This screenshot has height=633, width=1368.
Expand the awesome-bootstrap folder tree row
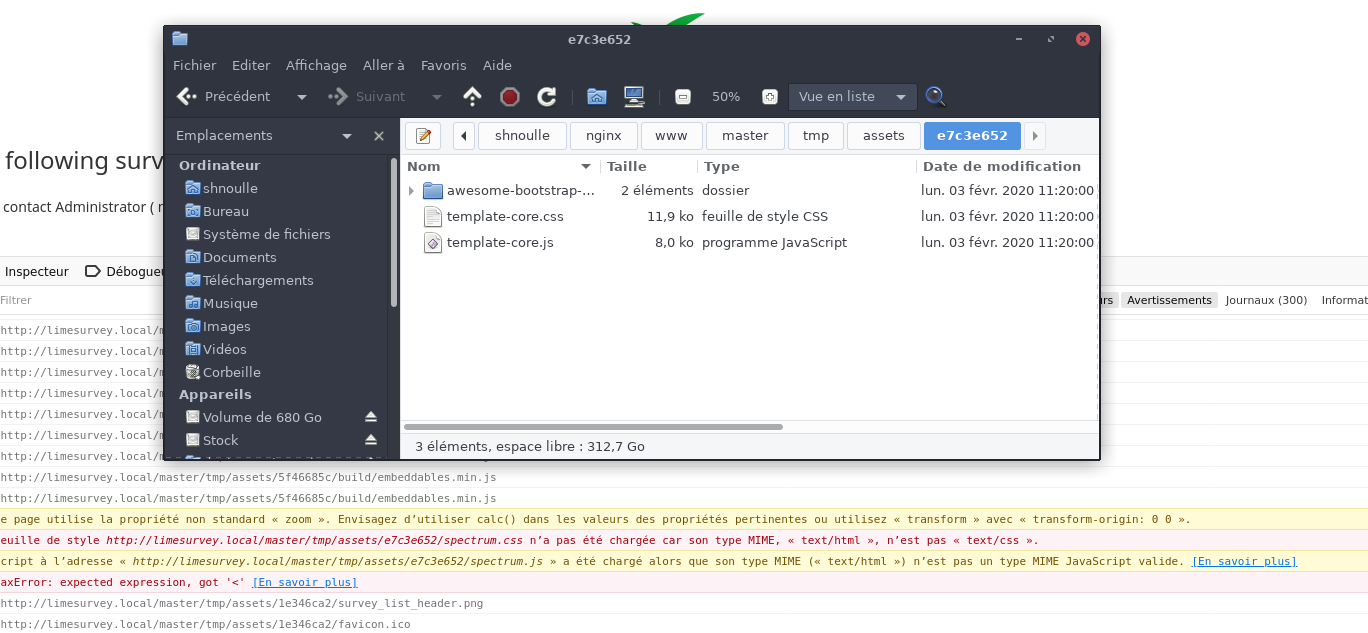click(x=411, y=191)
